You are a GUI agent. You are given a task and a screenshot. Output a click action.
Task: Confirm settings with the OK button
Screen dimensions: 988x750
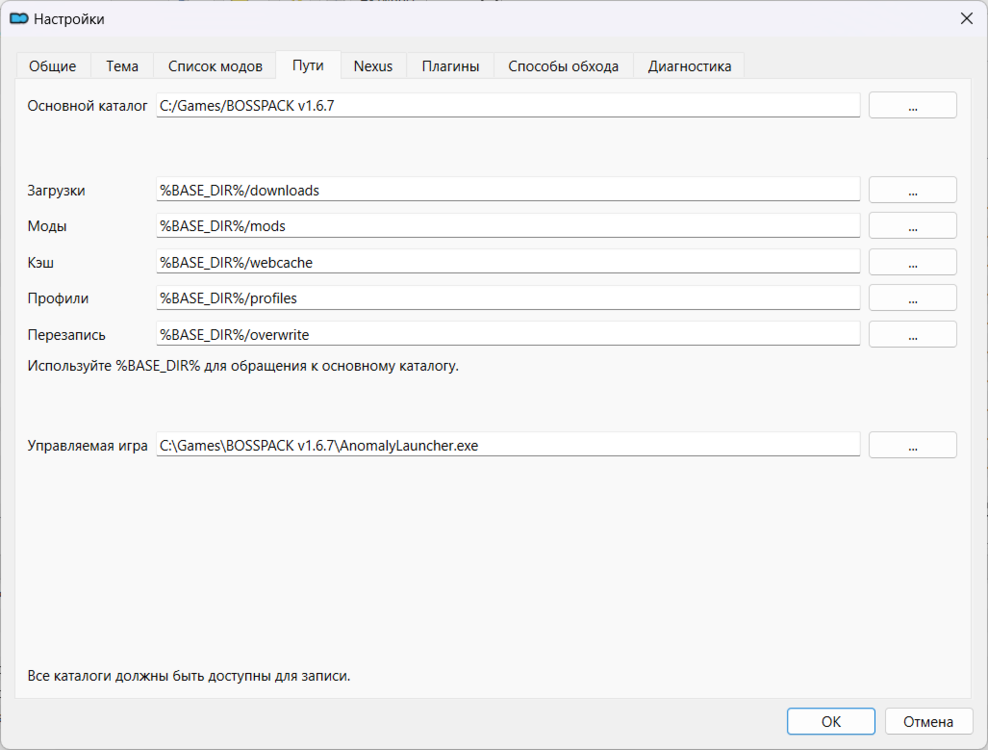click(x=830, y=721)
